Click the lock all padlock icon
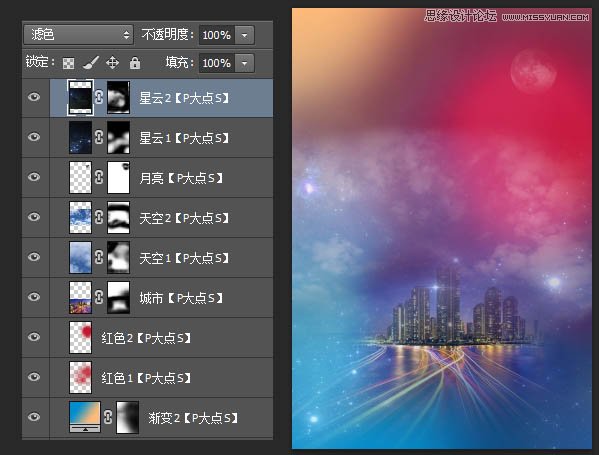 click(134, 62)
